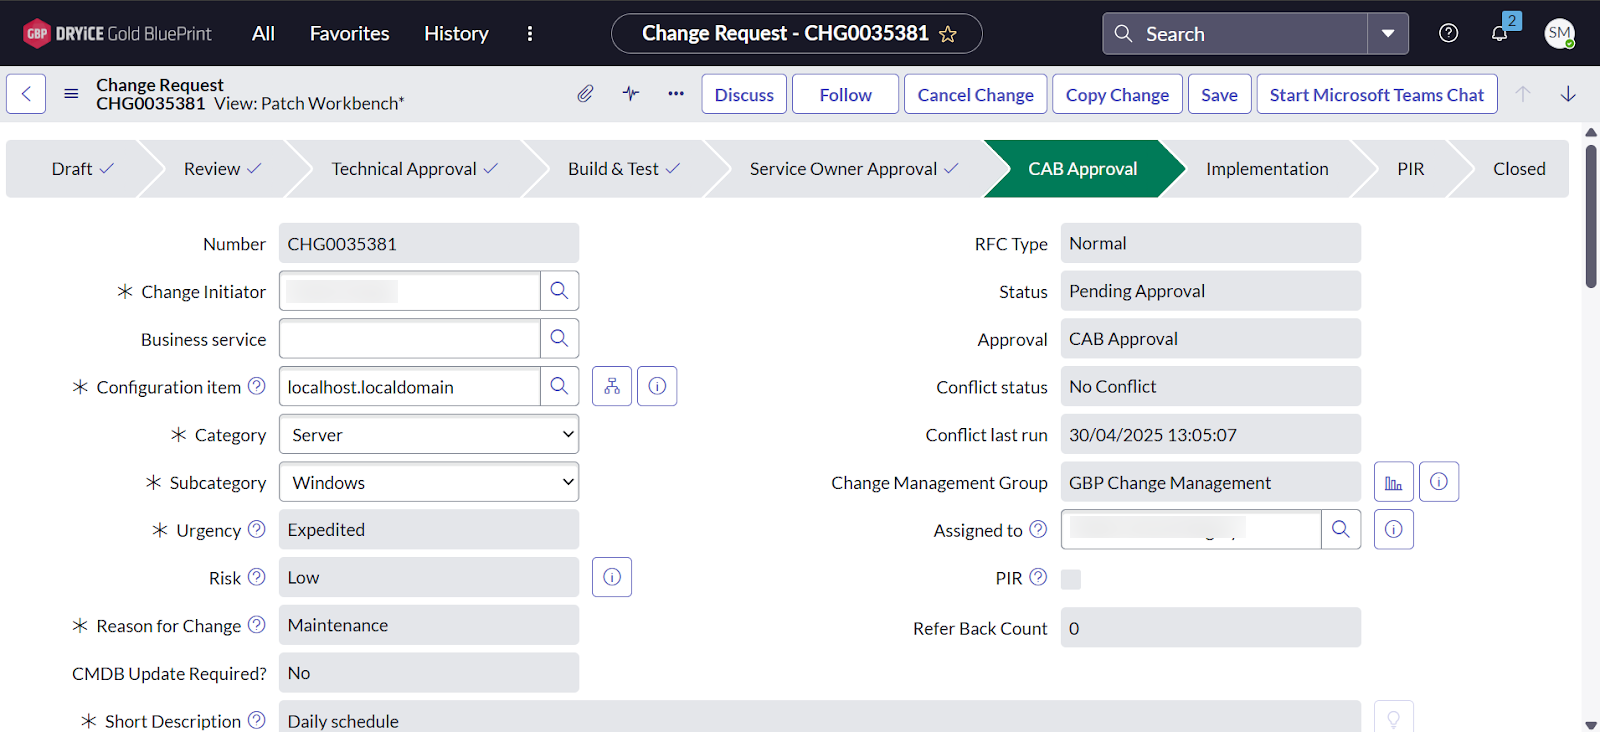Click the Start Microsoft Teams Chat button
The height and width of the screenshot is (732, 1600).
1376,95
